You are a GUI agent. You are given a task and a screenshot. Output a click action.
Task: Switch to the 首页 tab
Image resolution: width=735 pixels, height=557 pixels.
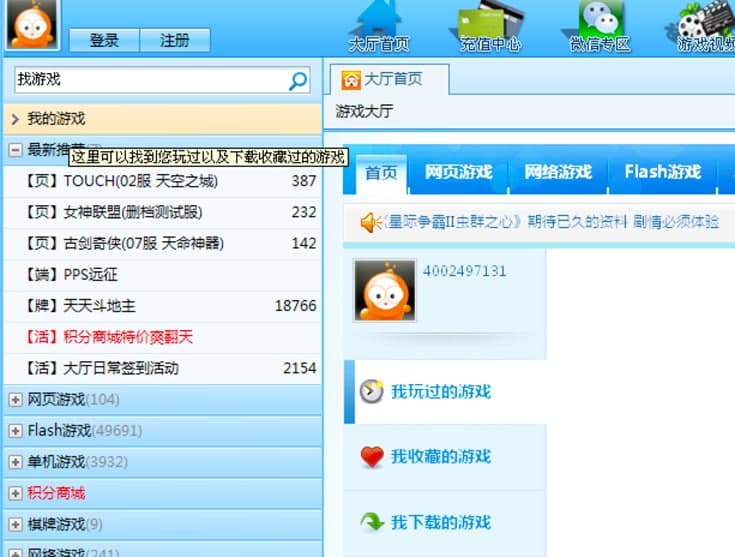(381, 173)
